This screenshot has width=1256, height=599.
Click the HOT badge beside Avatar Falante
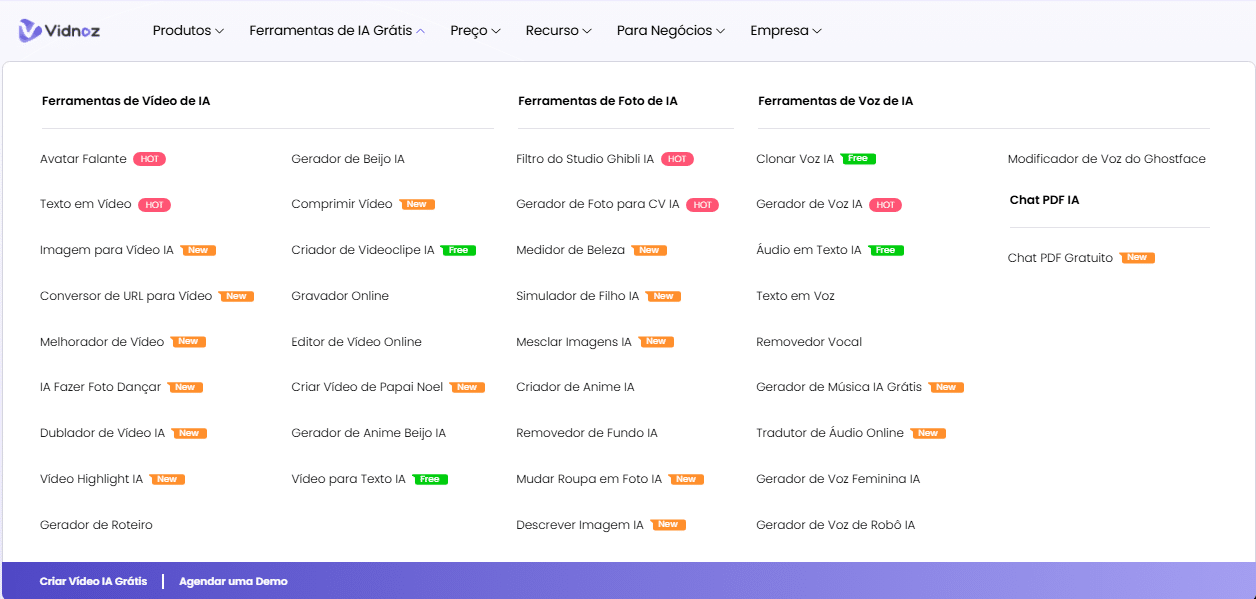(149, 159)
